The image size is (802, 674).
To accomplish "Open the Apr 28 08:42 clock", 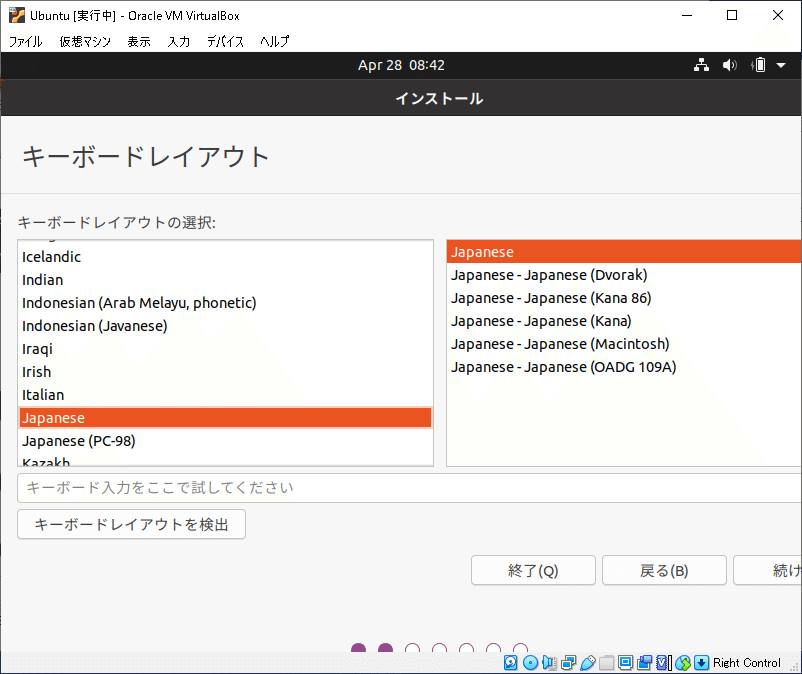I will tap(401, 65).
